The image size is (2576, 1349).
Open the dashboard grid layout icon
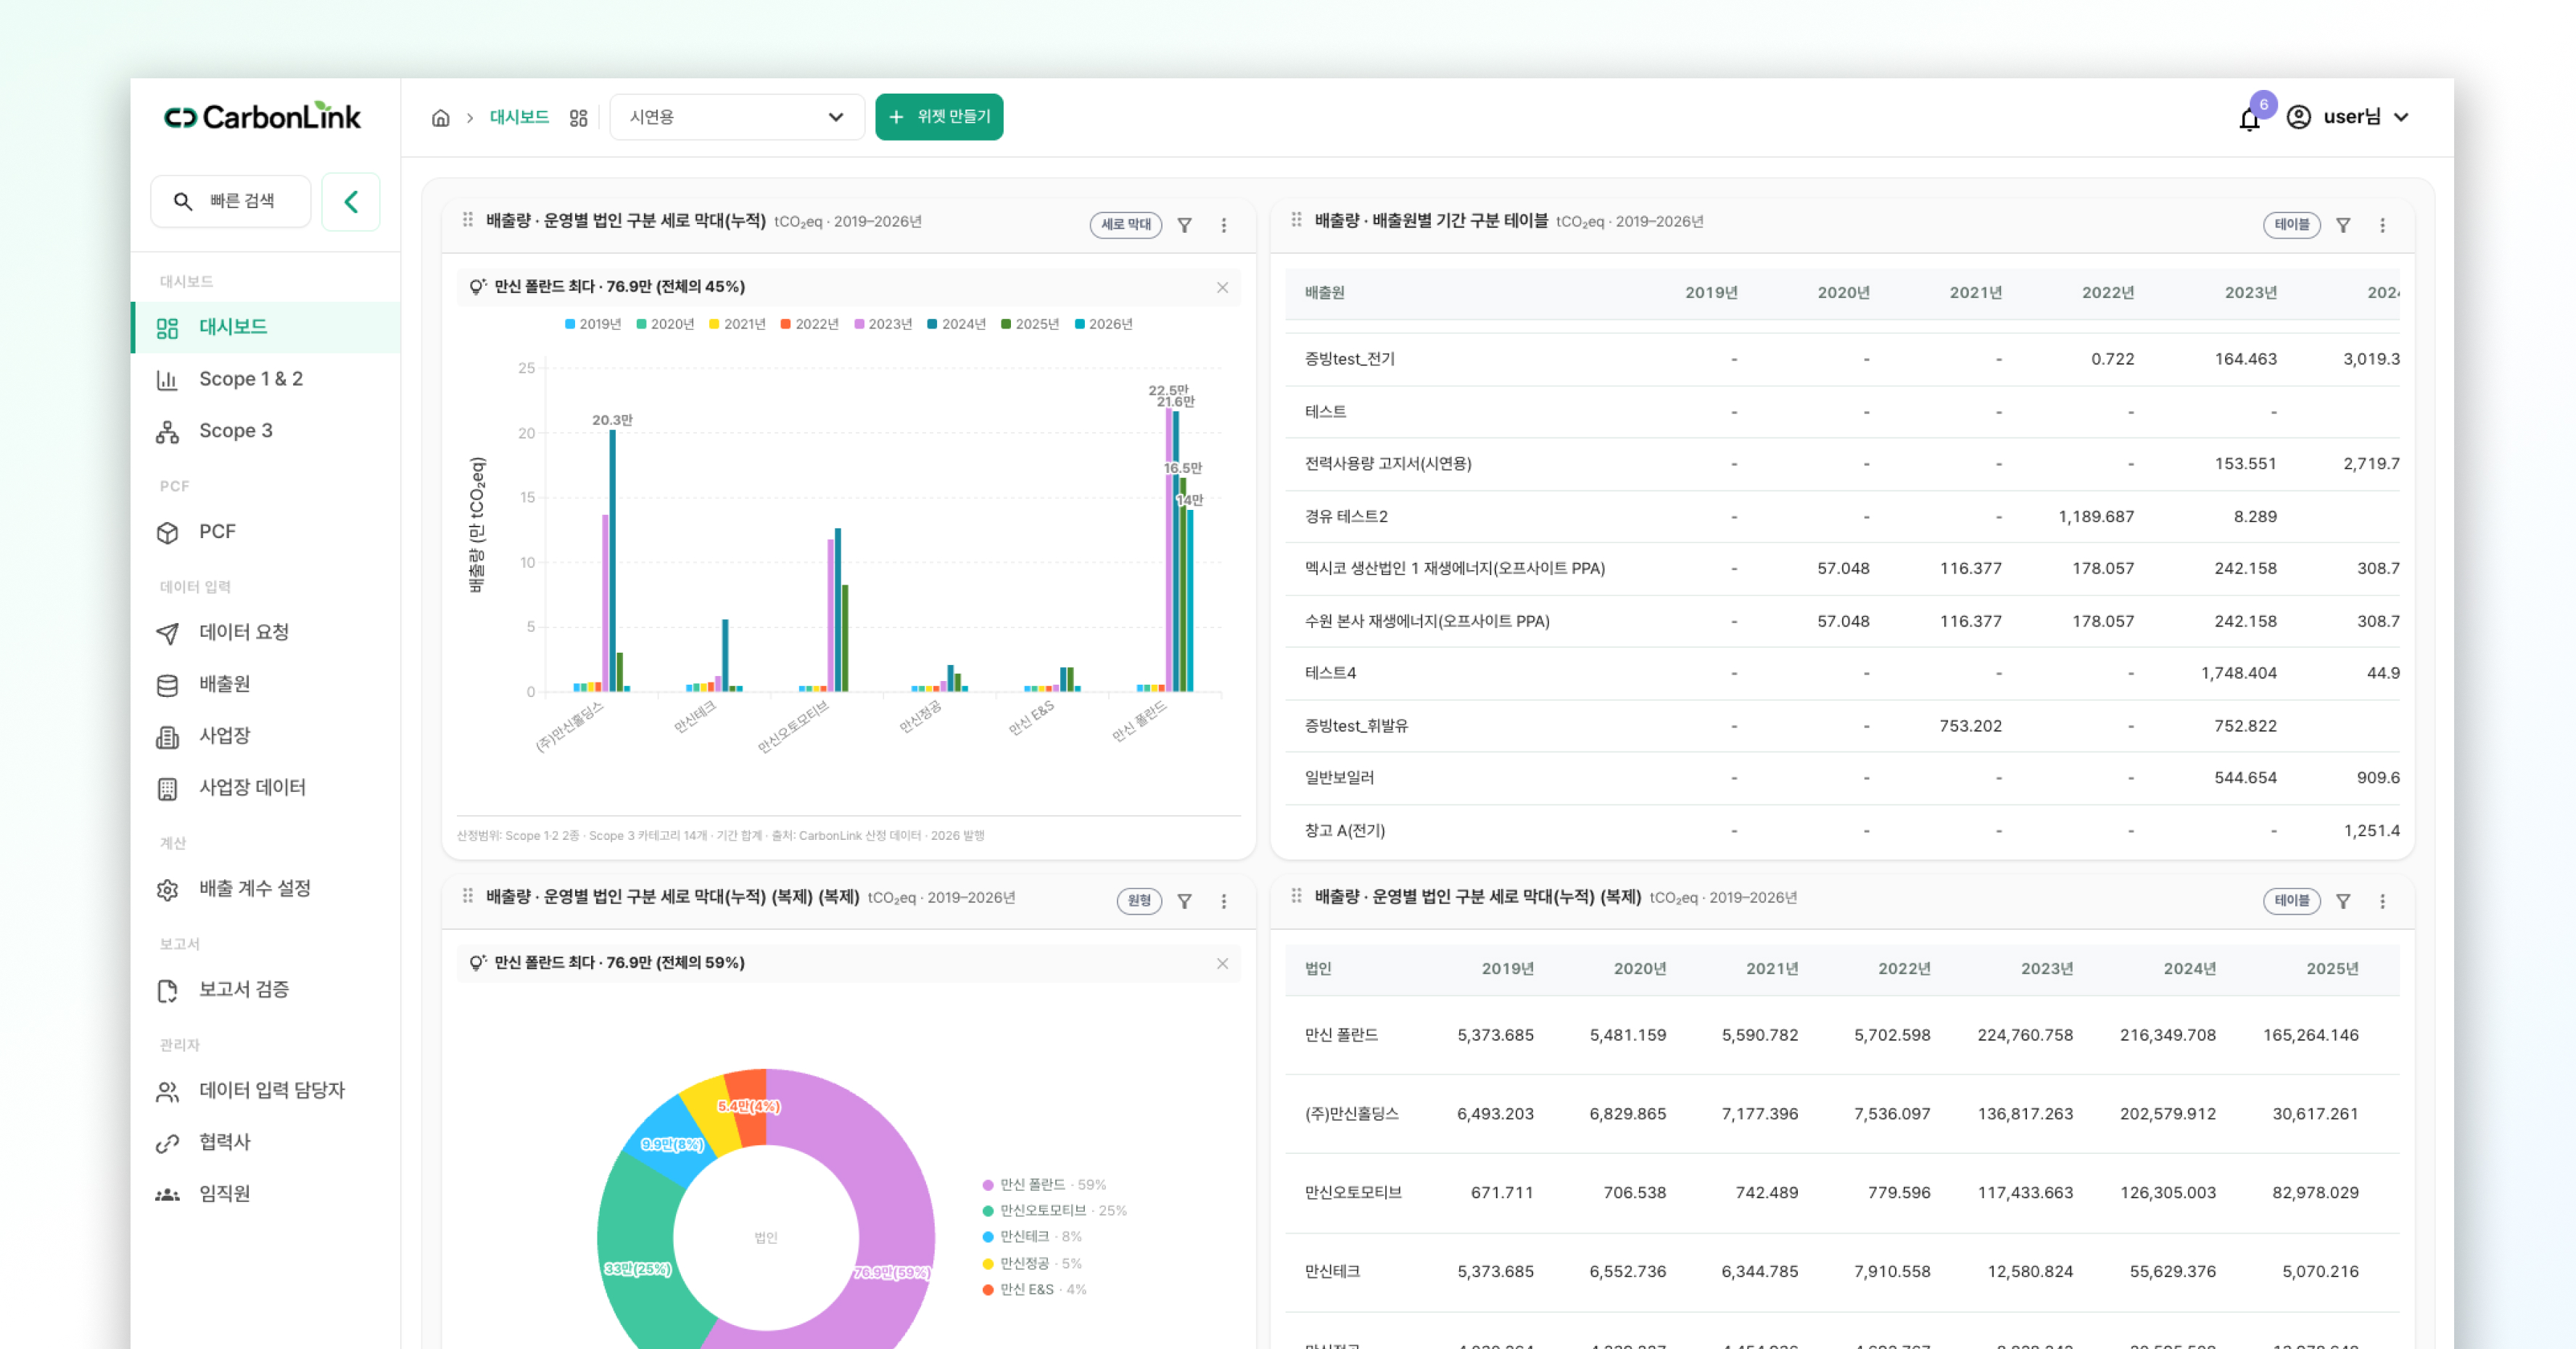coord(579,118)
